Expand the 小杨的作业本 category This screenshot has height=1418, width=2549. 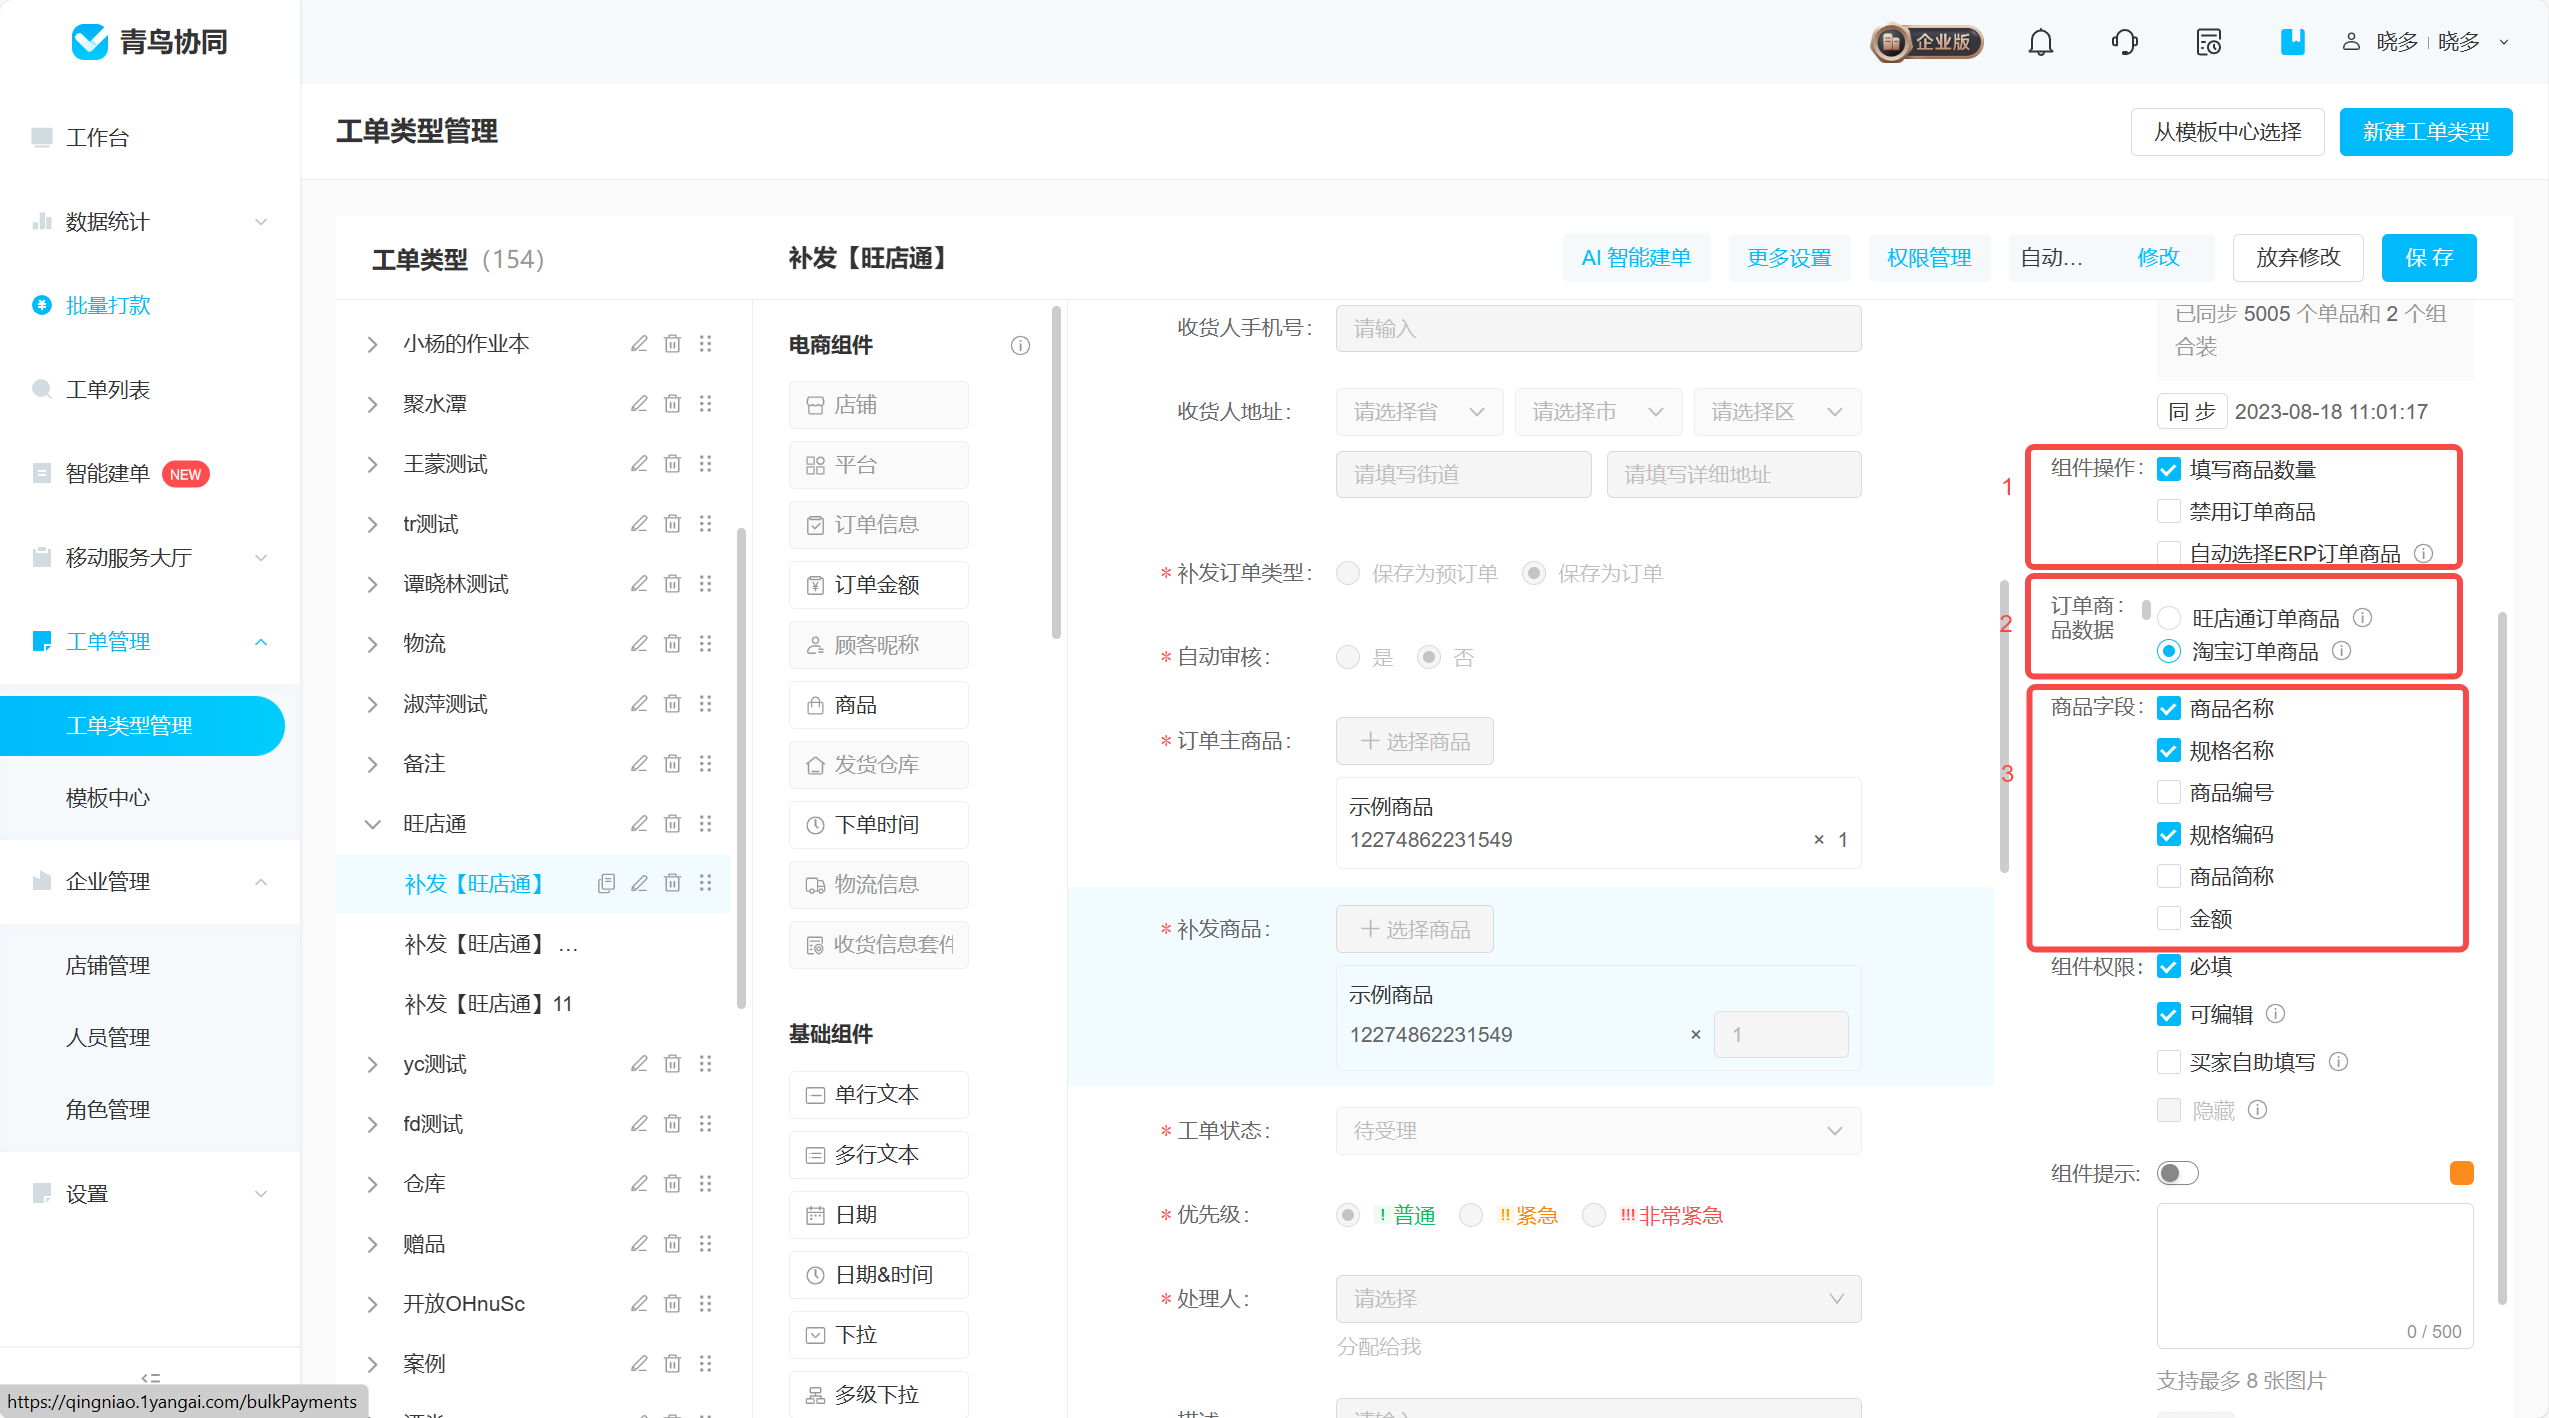[x=372, y=344]
